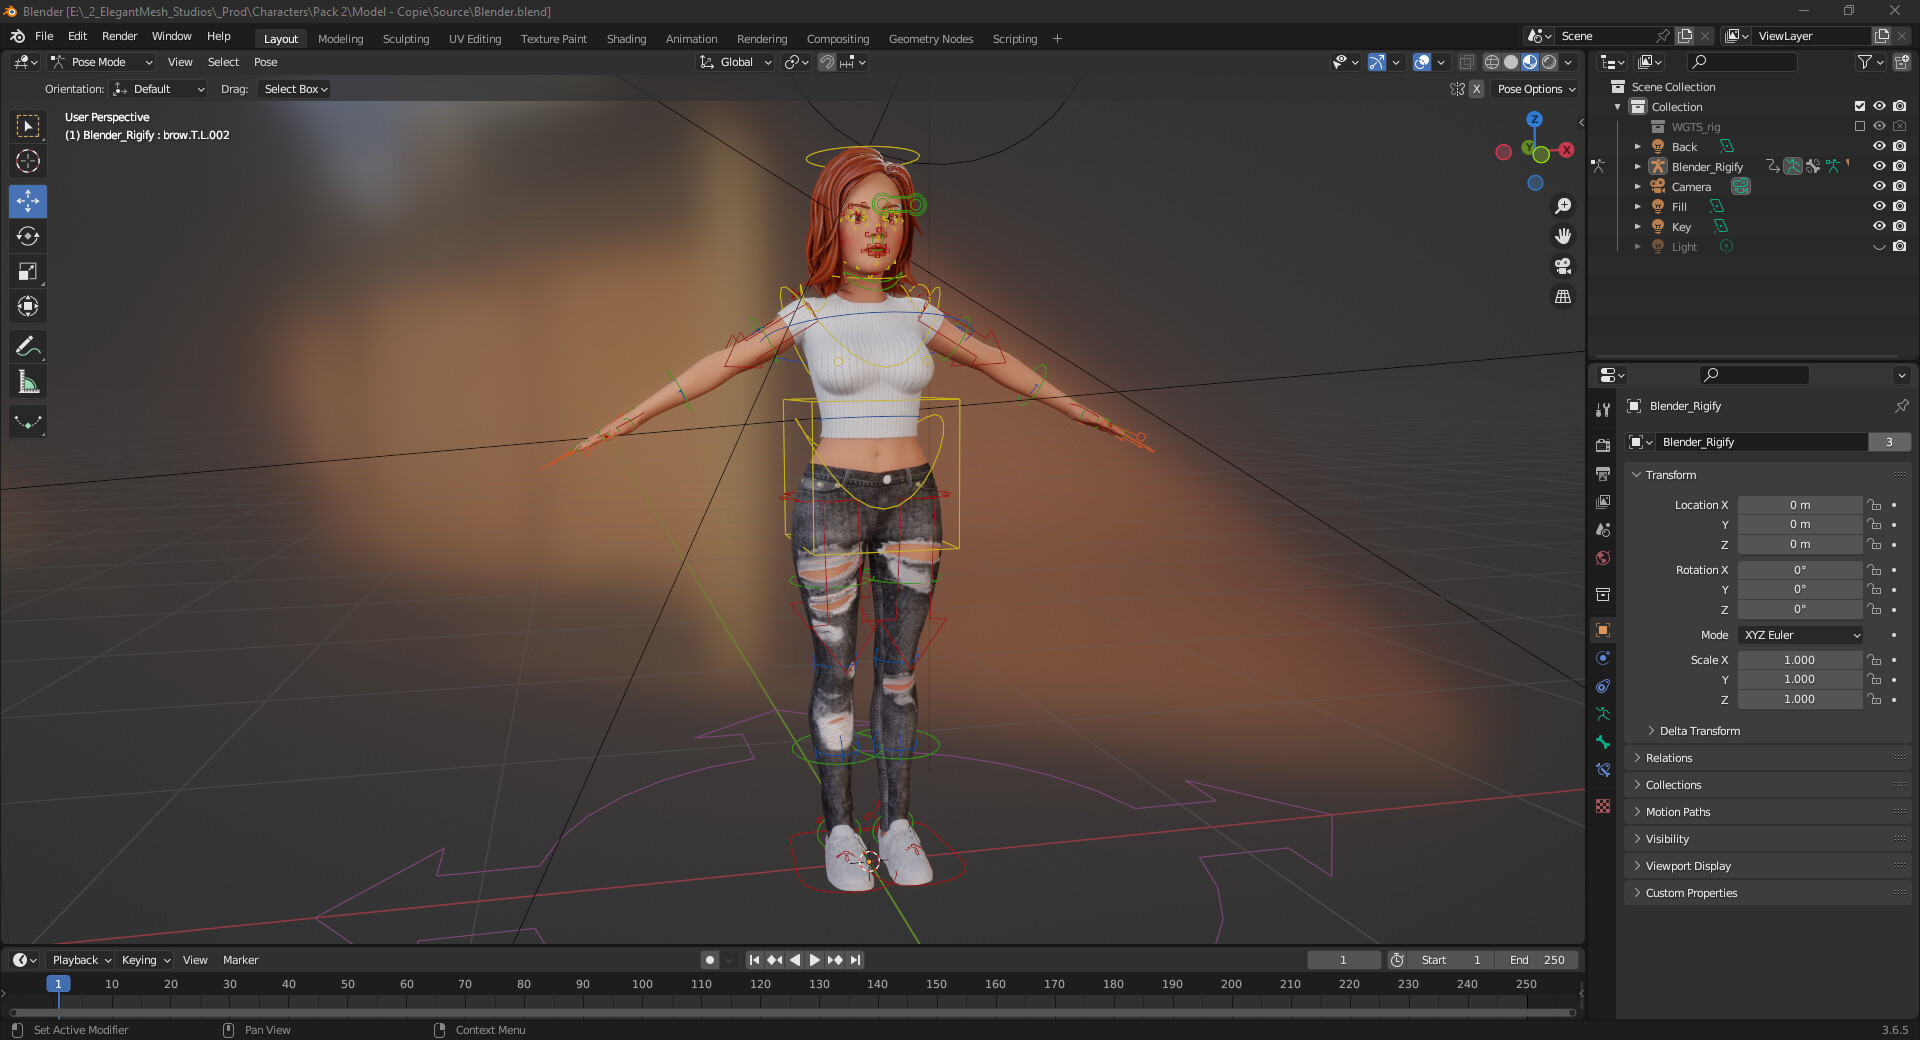Toggle X-Ray shading in the viewport header

coord(1467,61)
